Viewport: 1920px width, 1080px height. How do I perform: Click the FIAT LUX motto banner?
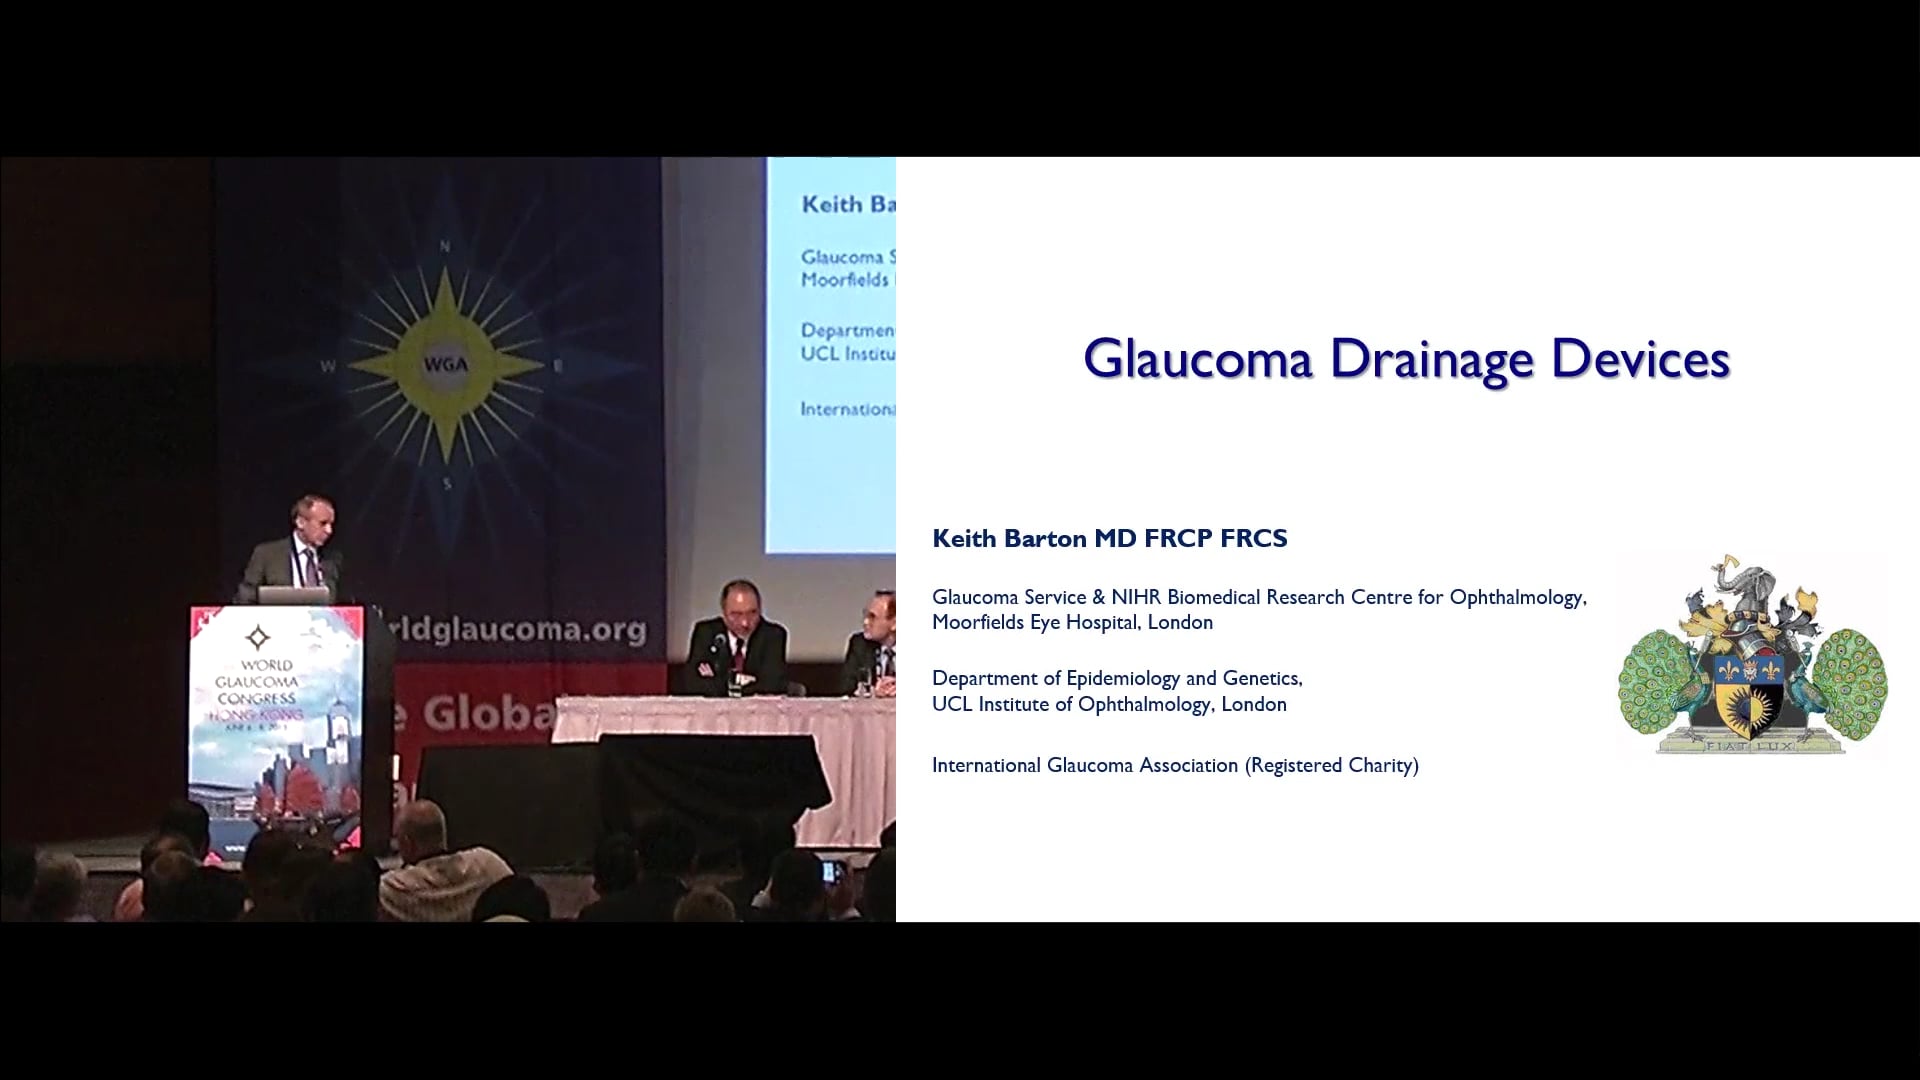(x=1751, y=745)
